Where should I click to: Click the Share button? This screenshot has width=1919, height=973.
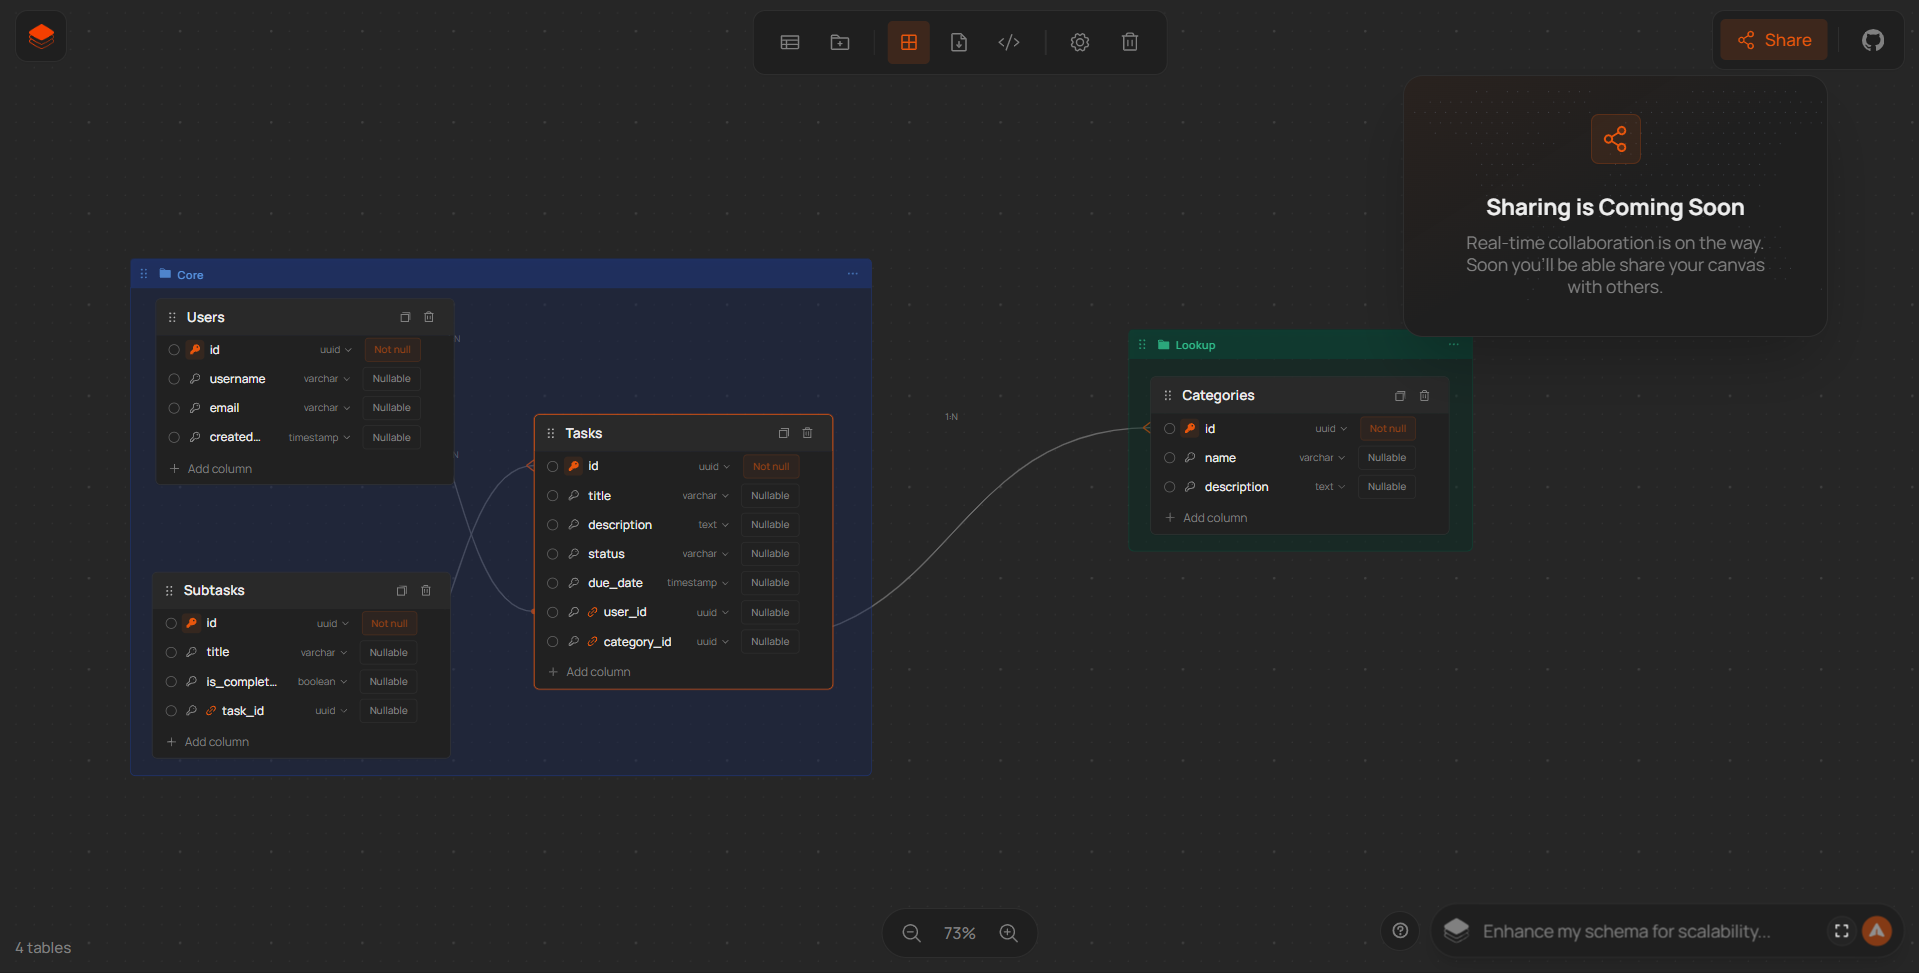(x=1773, y=40)
